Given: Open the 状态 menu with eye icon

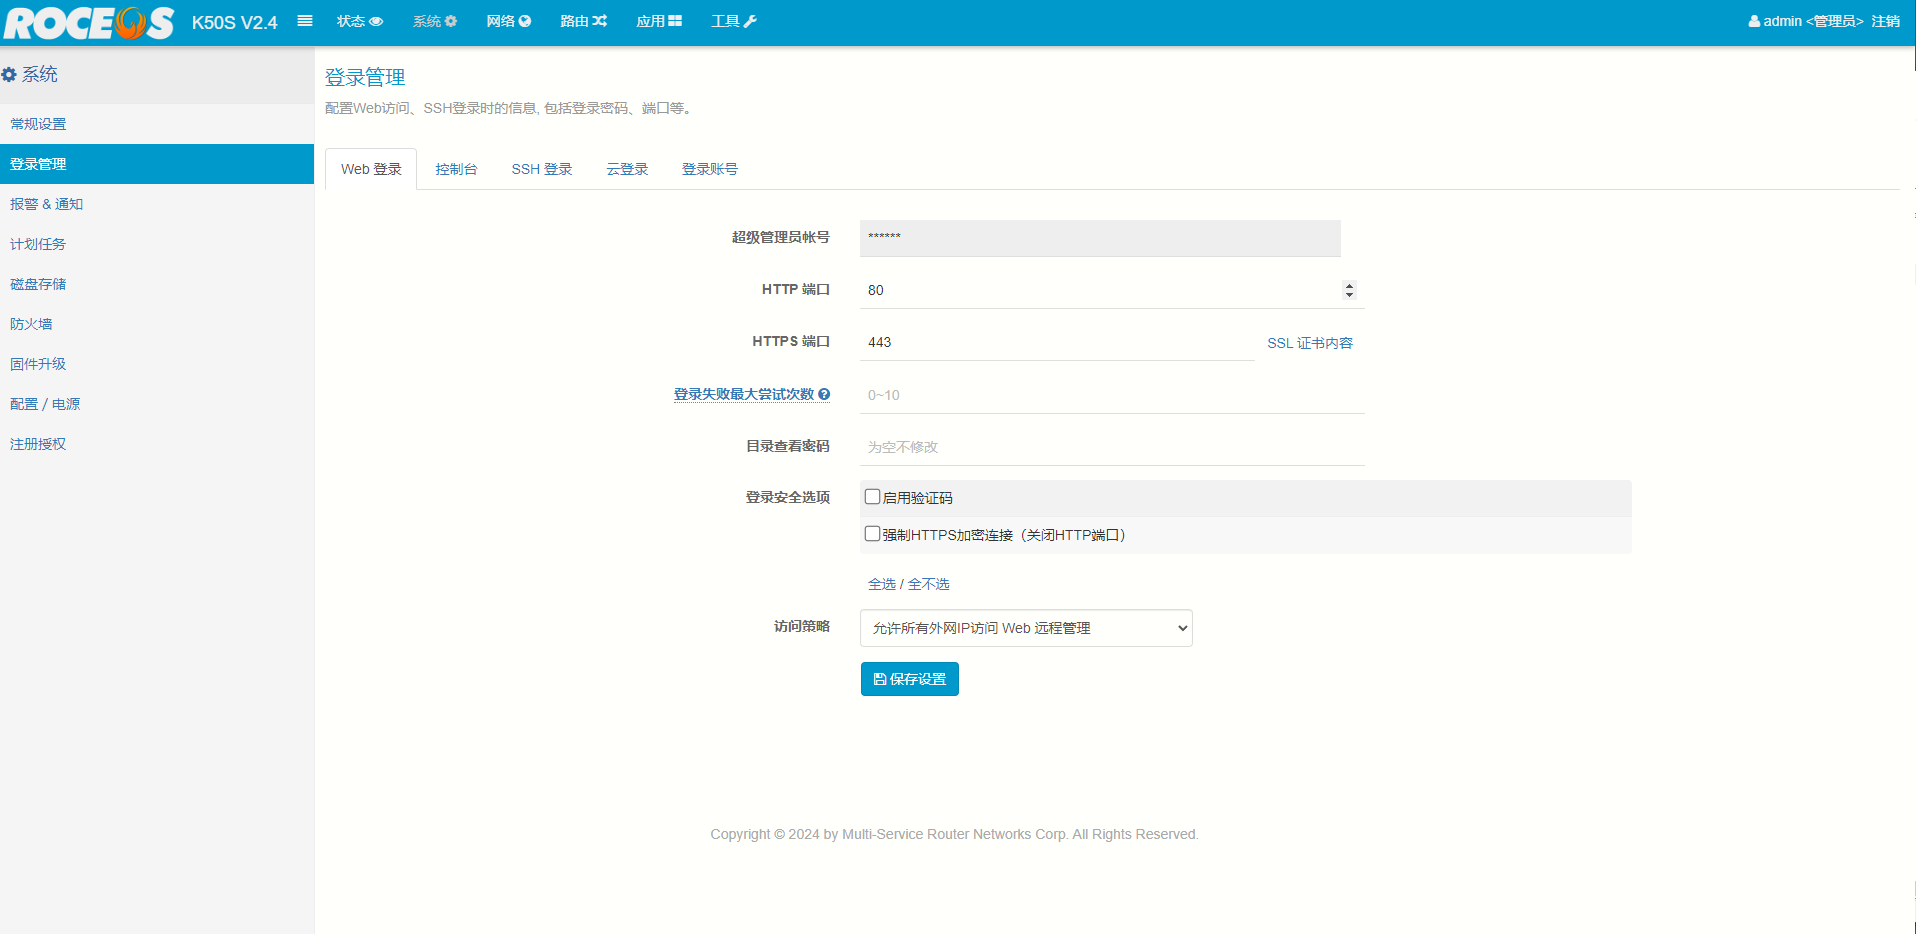Looking at the screenshot, I should tap(359, 21).
